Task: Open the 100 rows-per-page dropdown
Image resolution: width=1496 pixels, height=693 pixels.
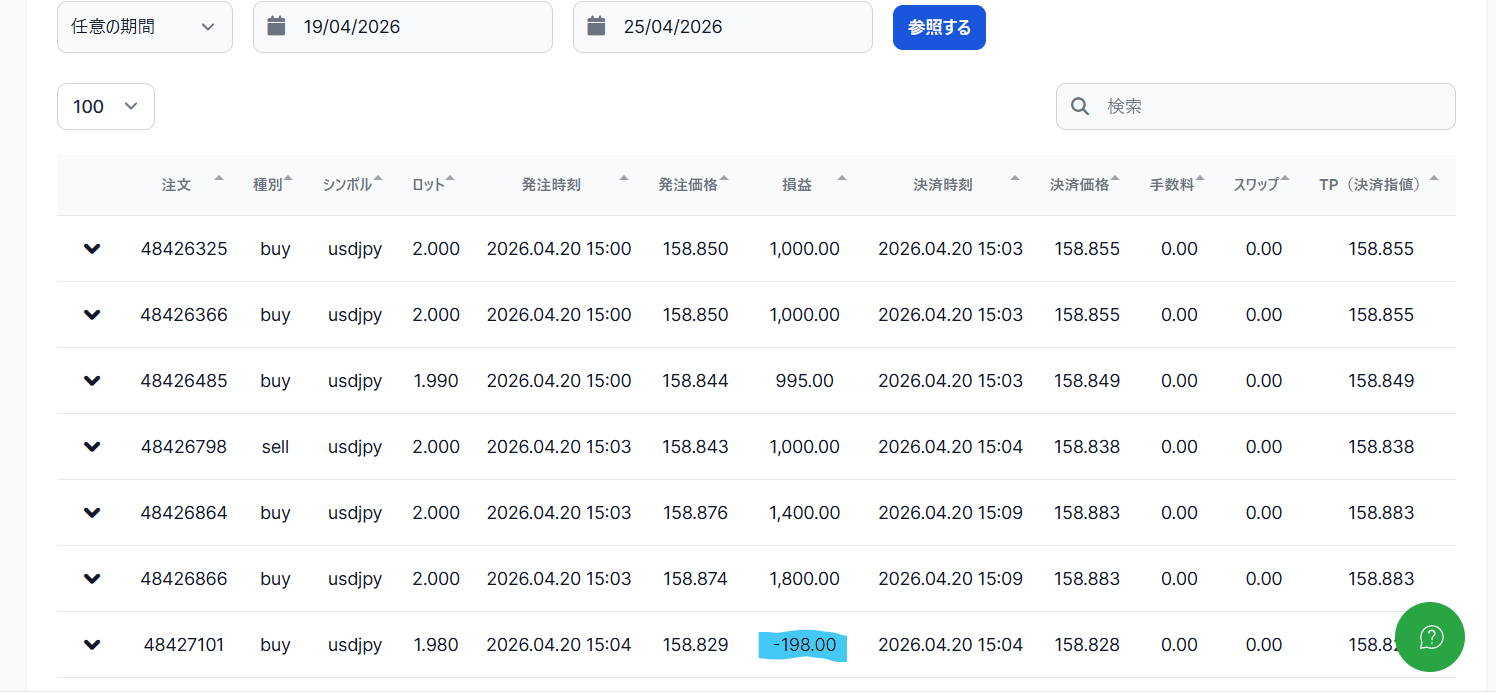Action: coord(106,106)
